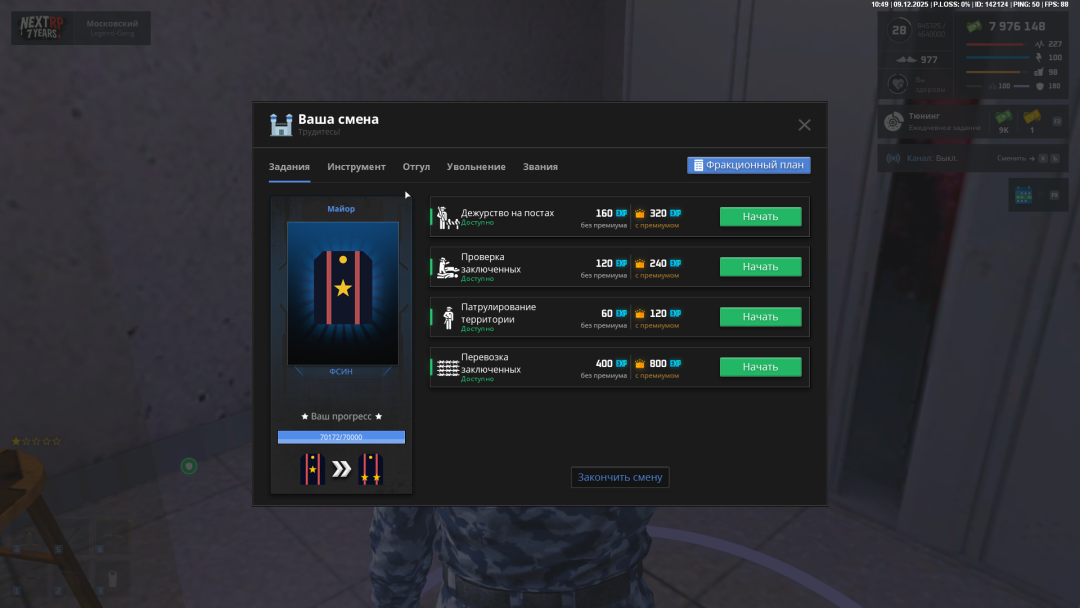
Task: Click the rank progress bar showing 70172/70000
Action: tap(341, 437)
